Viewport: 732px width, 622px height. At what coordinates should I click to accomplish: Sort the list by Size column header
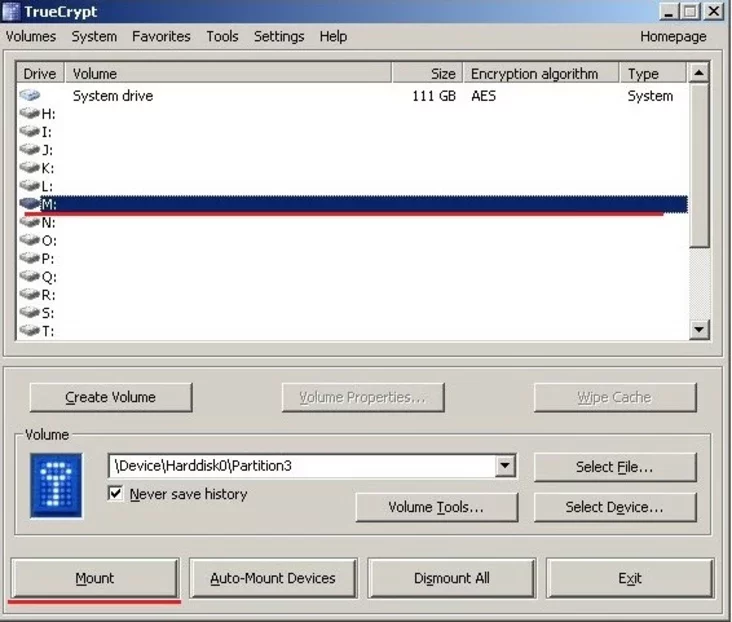tap(427, 73)
